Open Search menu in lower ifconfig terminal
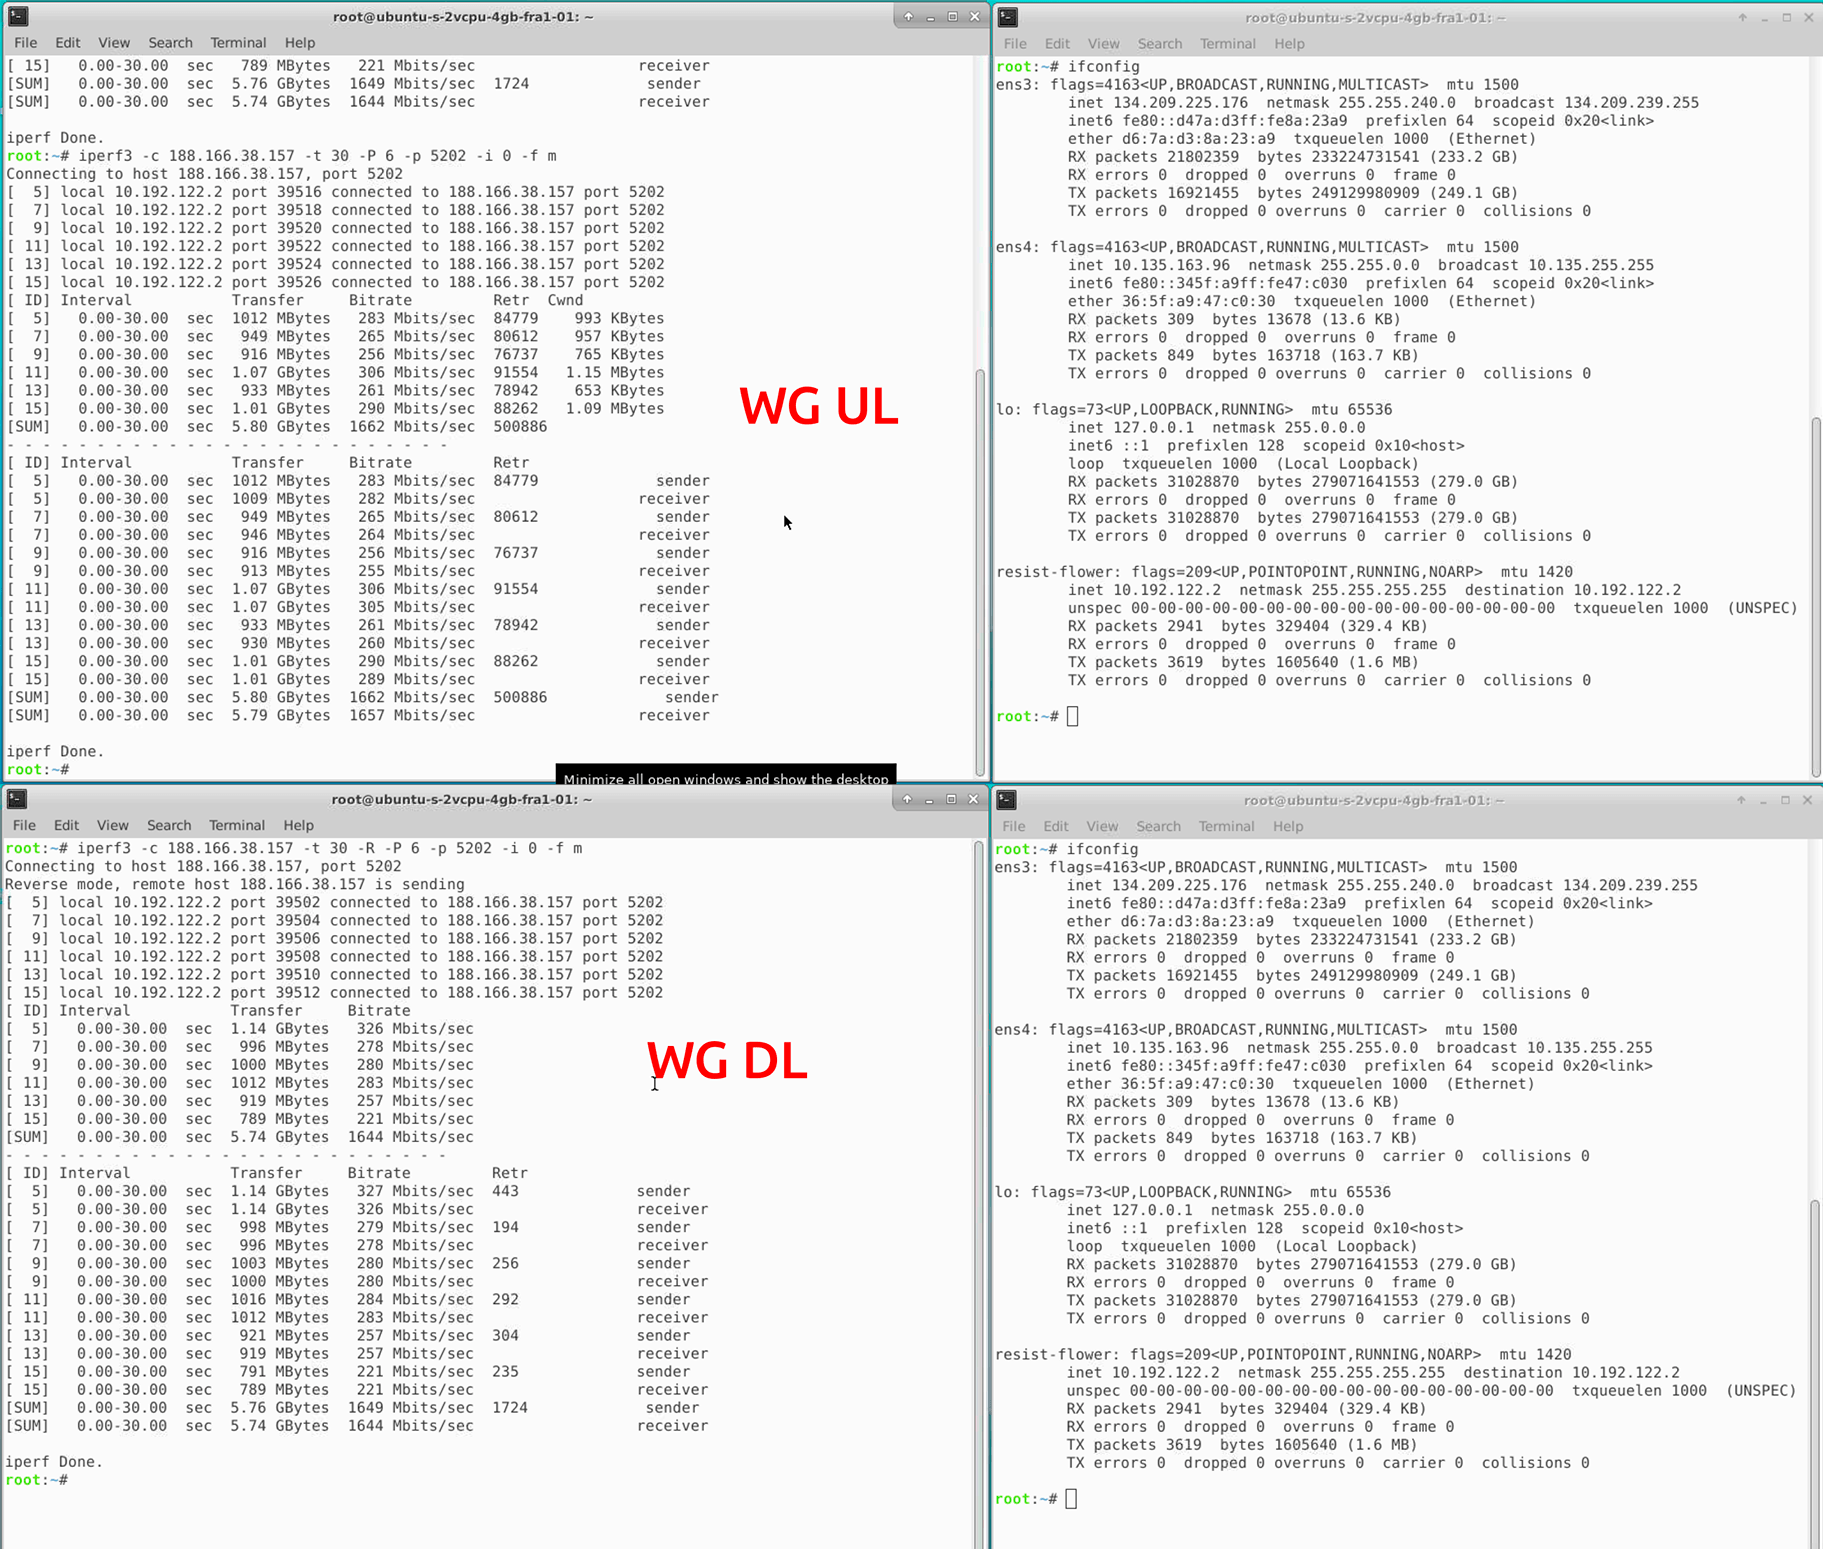 (x=1159, y=826)
